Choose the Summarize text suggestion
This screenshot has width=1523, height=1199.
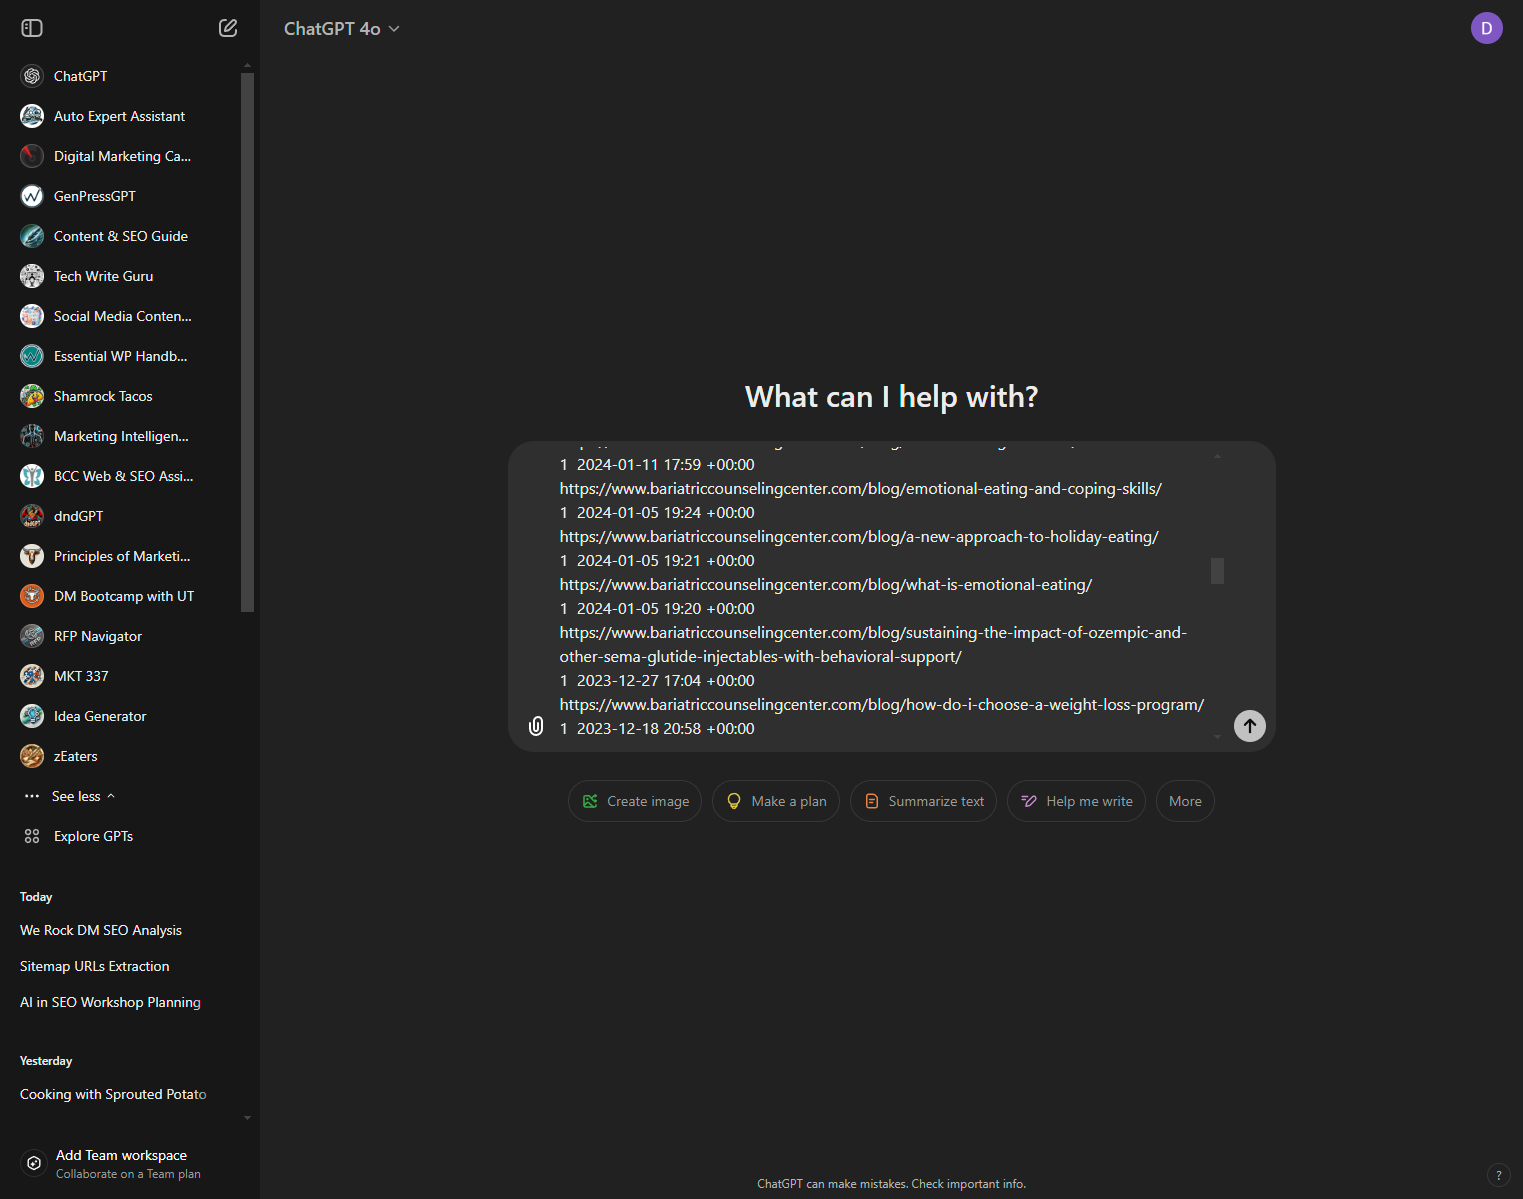click(923, 801)
